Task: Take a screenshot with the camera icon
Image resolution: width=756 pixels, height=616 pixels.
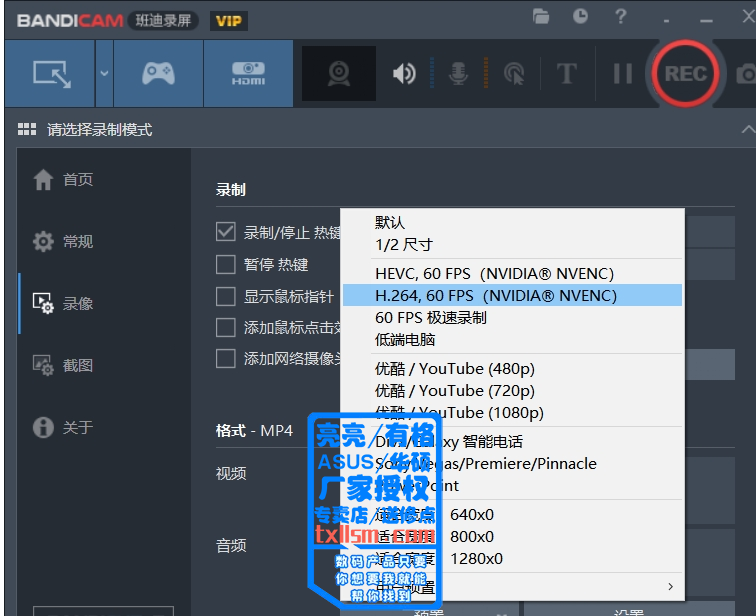Action: (746, 74)
